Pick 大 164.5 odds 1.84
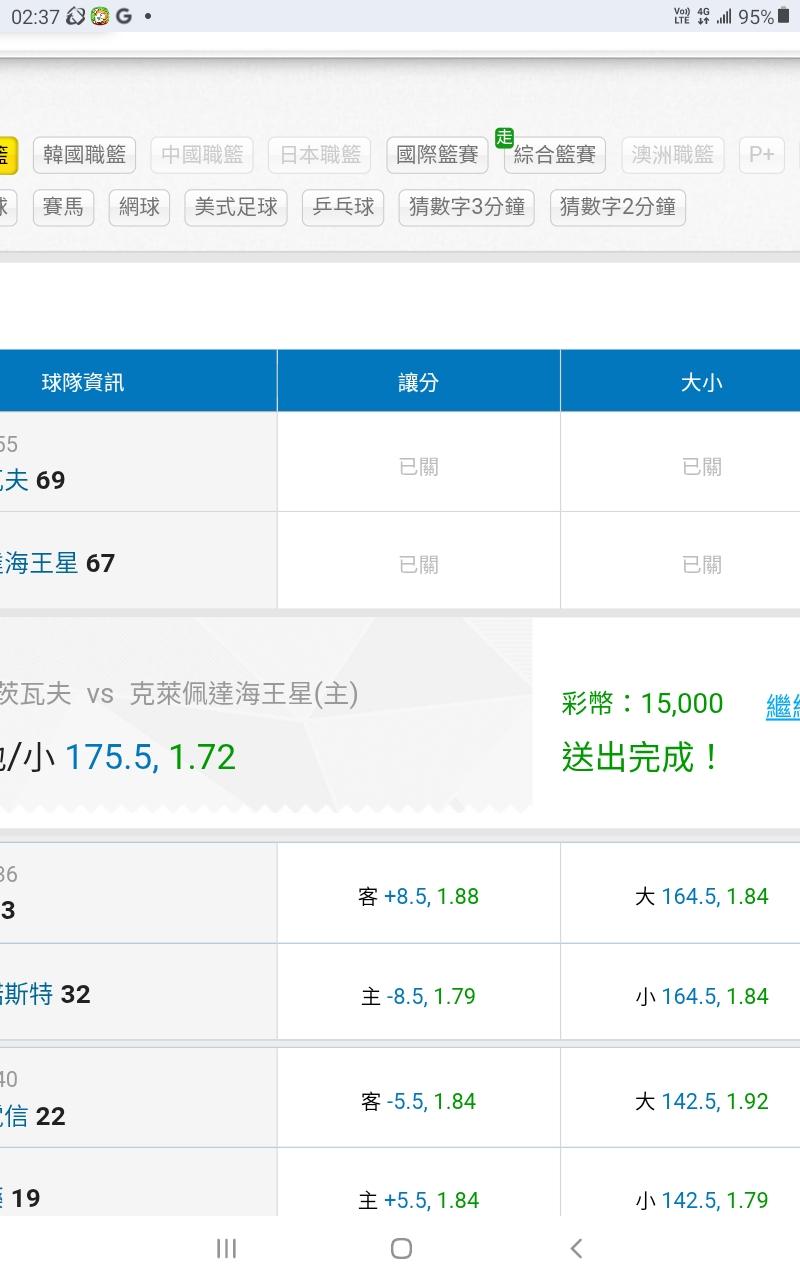Screen dimensions: 800x1280 coord(701,897)
